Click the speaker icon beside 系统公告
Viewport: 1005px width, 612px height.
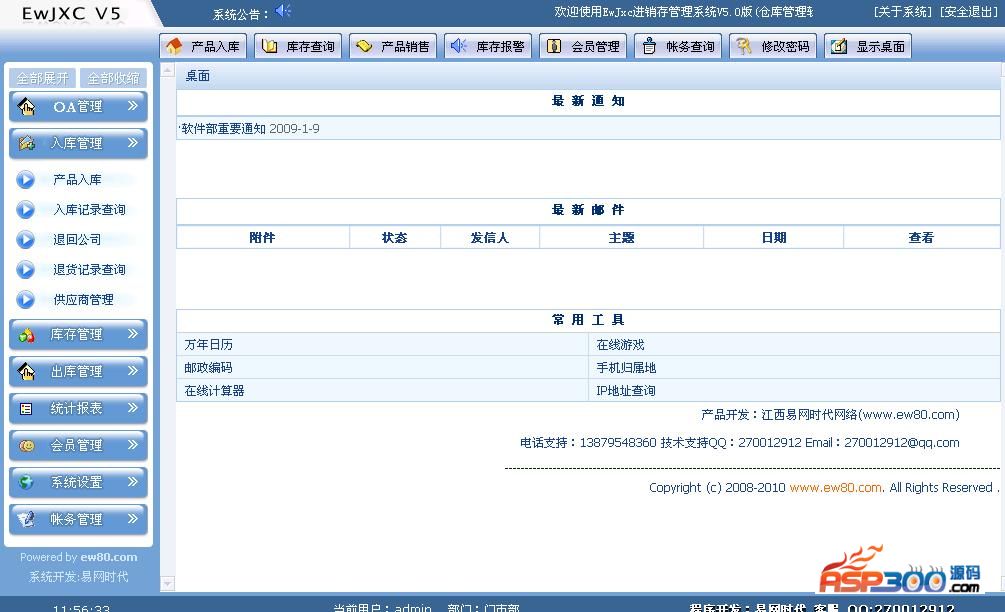pyautogui.click(x=283, y=11)
